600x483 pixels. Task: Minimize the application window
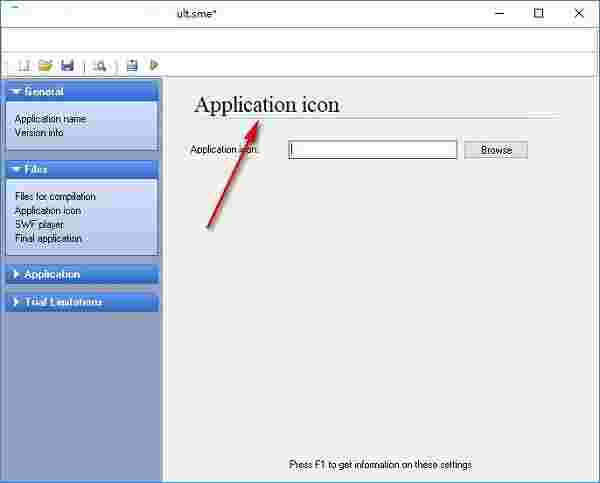tap(499, 13)
